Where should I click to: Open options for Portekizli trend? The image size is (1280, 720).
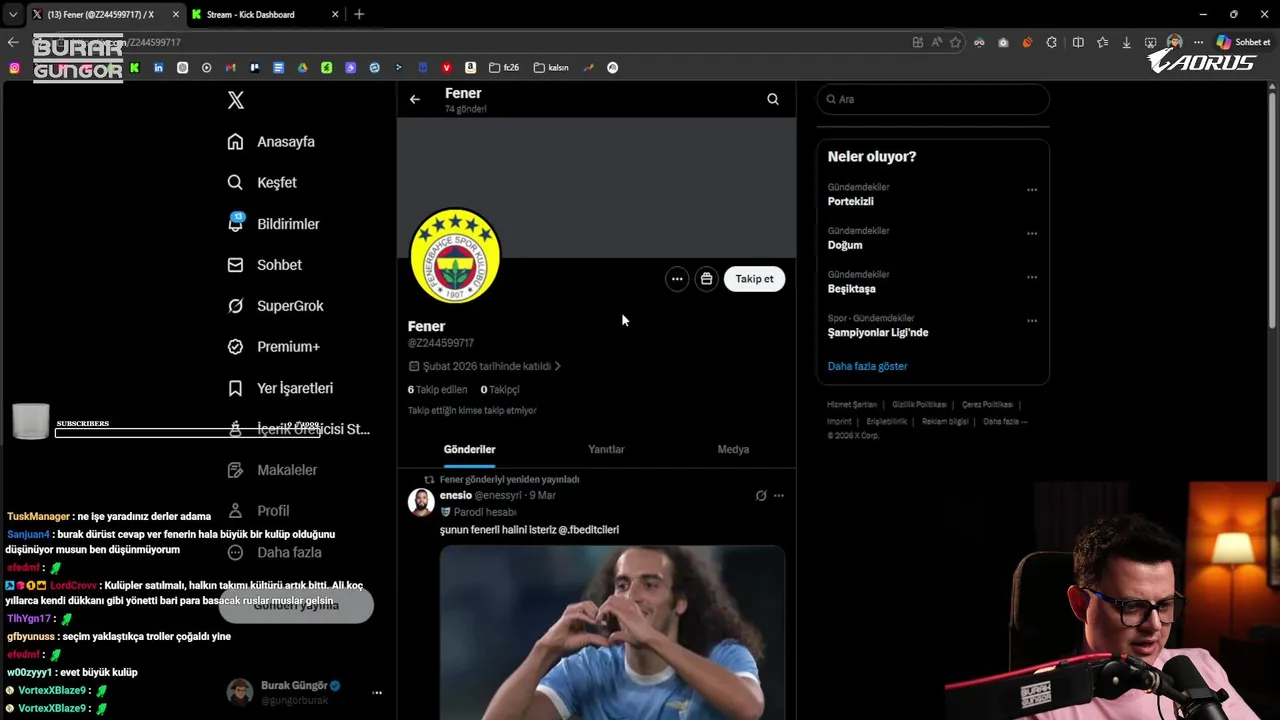pyautogui.click(x=1032, y=190)
